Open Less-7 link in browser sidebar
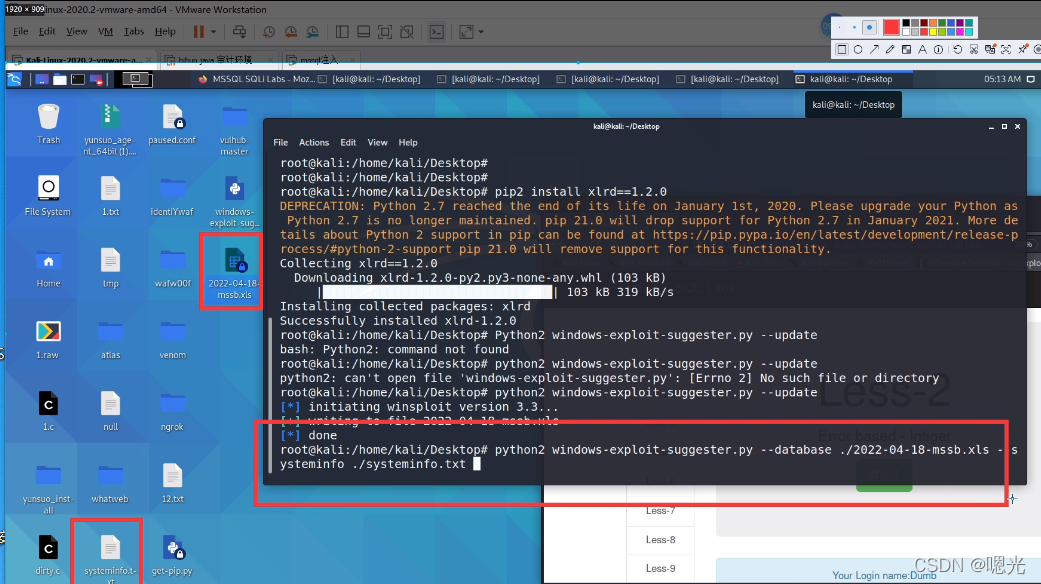This screenshot has height=584, width=1041. click(x=661, y=510)
